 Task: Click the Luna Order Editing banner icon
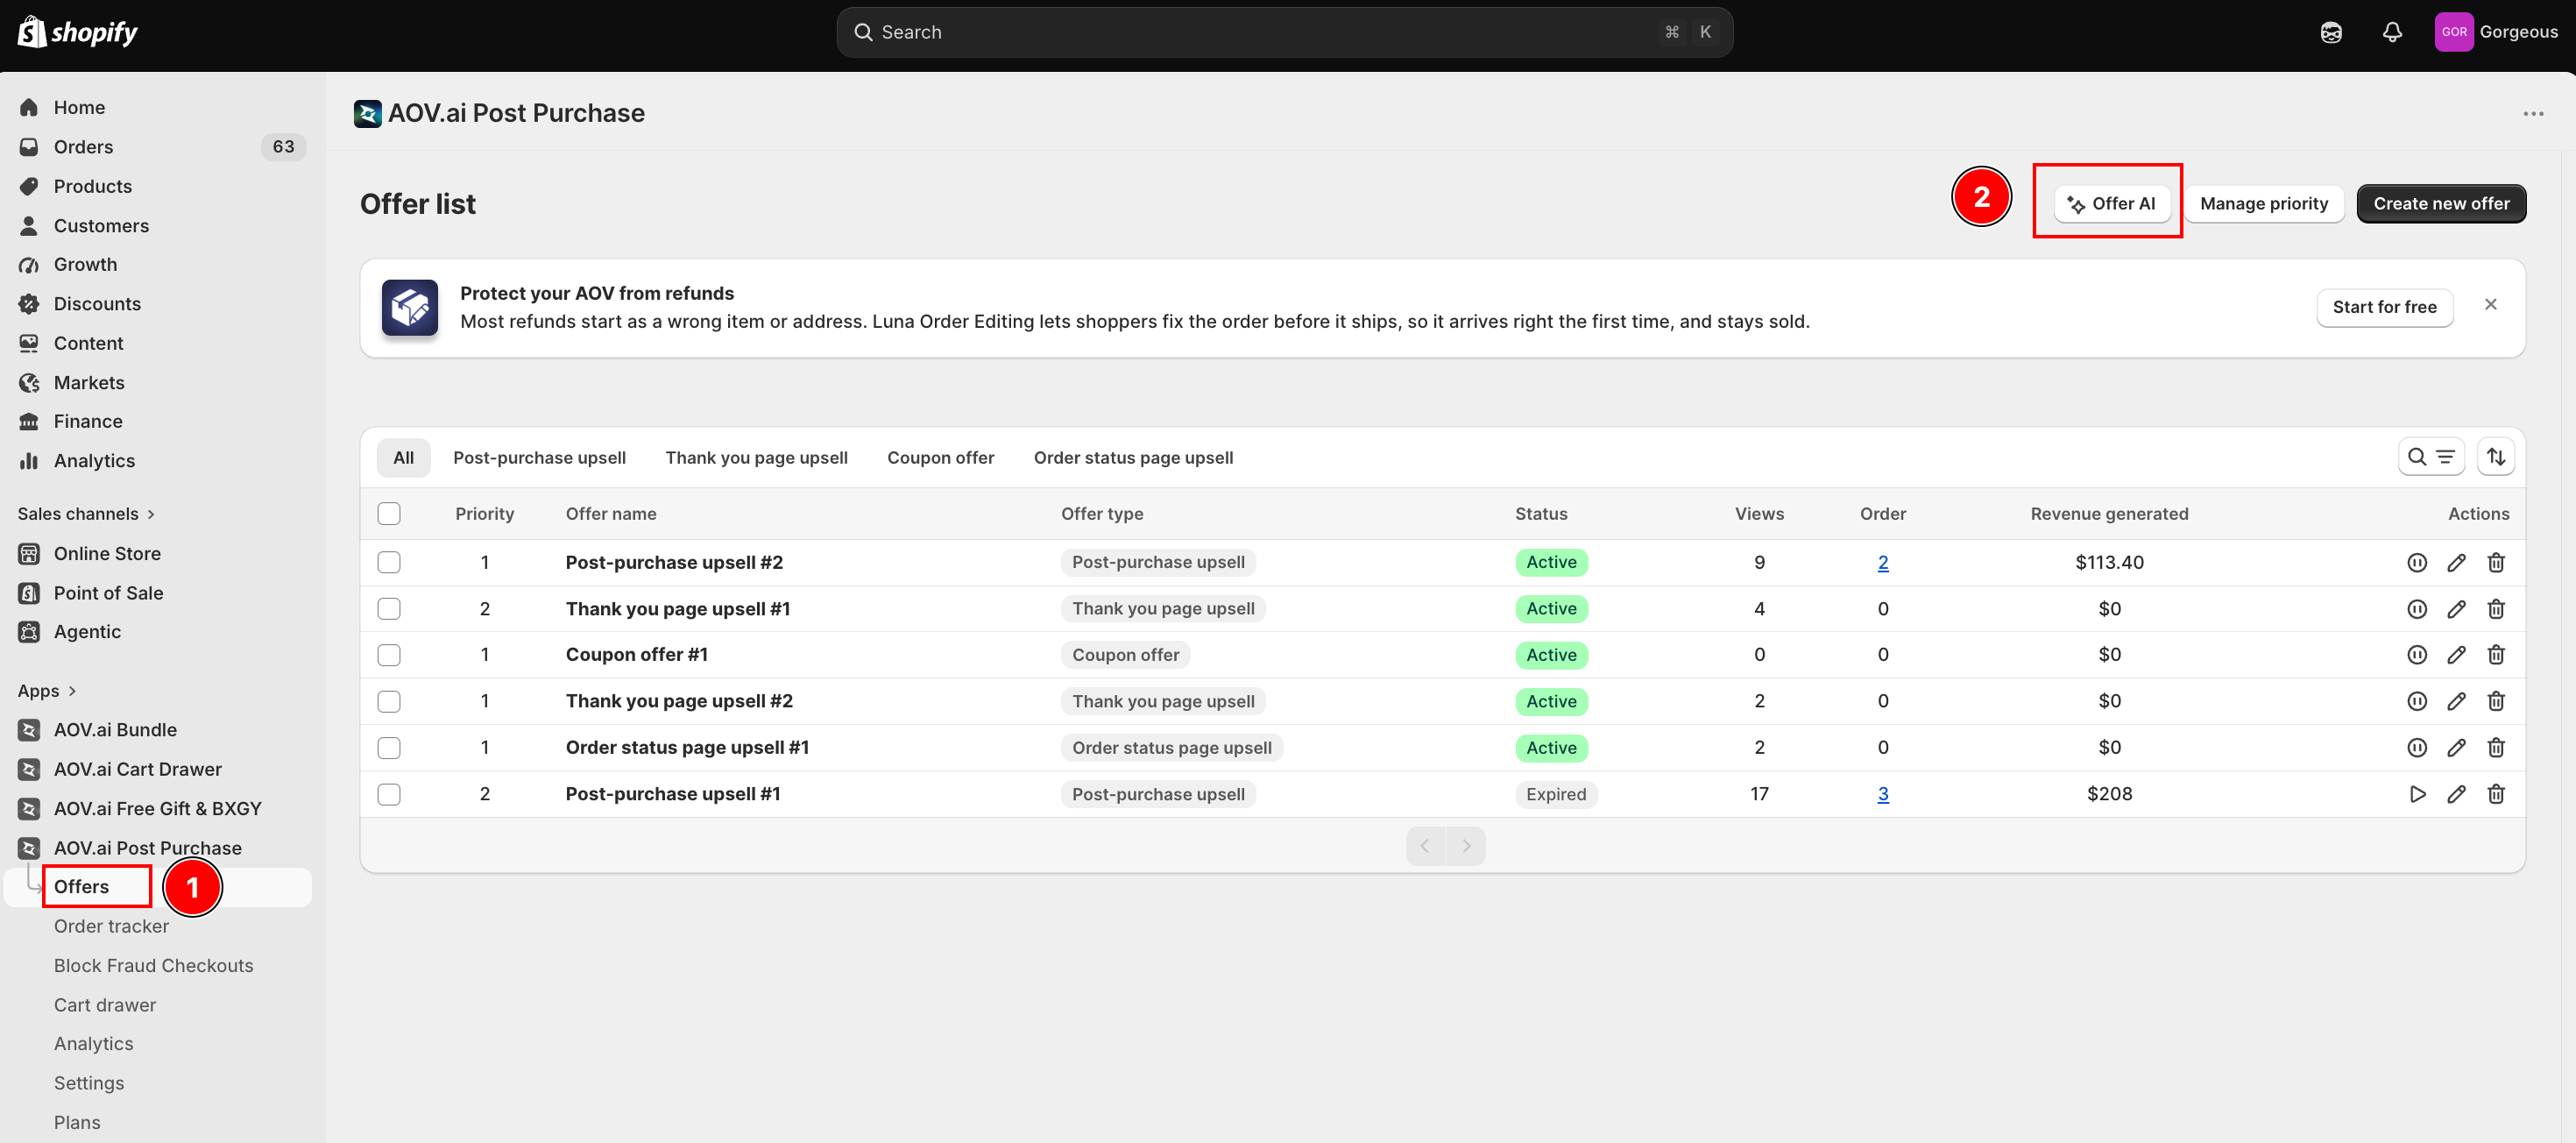coord(410,307)
